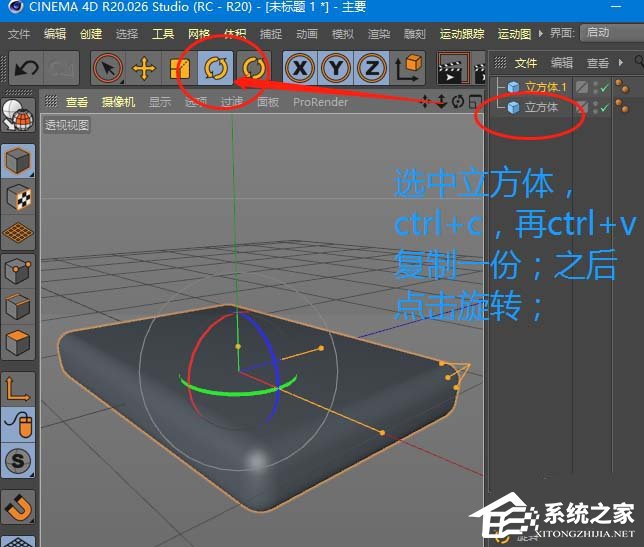Open the 模拟 menu
644x547 pixels.
[343, 34]
